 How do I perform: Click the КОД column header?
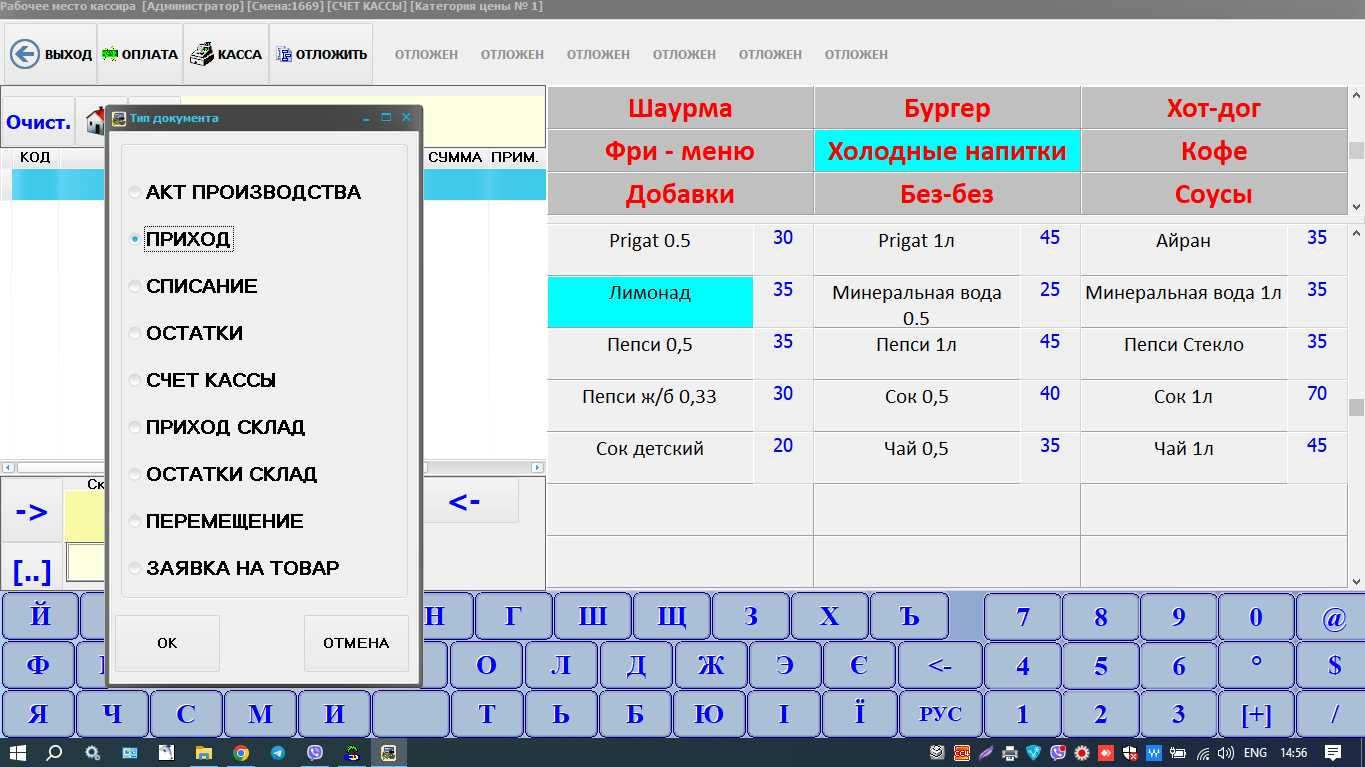pos(35,157)
